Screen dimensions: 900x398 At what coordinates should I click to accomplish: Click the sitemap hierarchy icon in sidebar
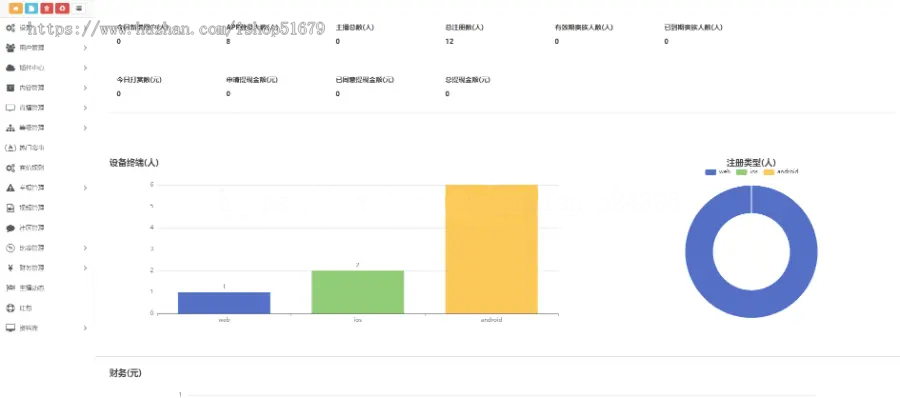pyautogui.click(x=10, y=127)
